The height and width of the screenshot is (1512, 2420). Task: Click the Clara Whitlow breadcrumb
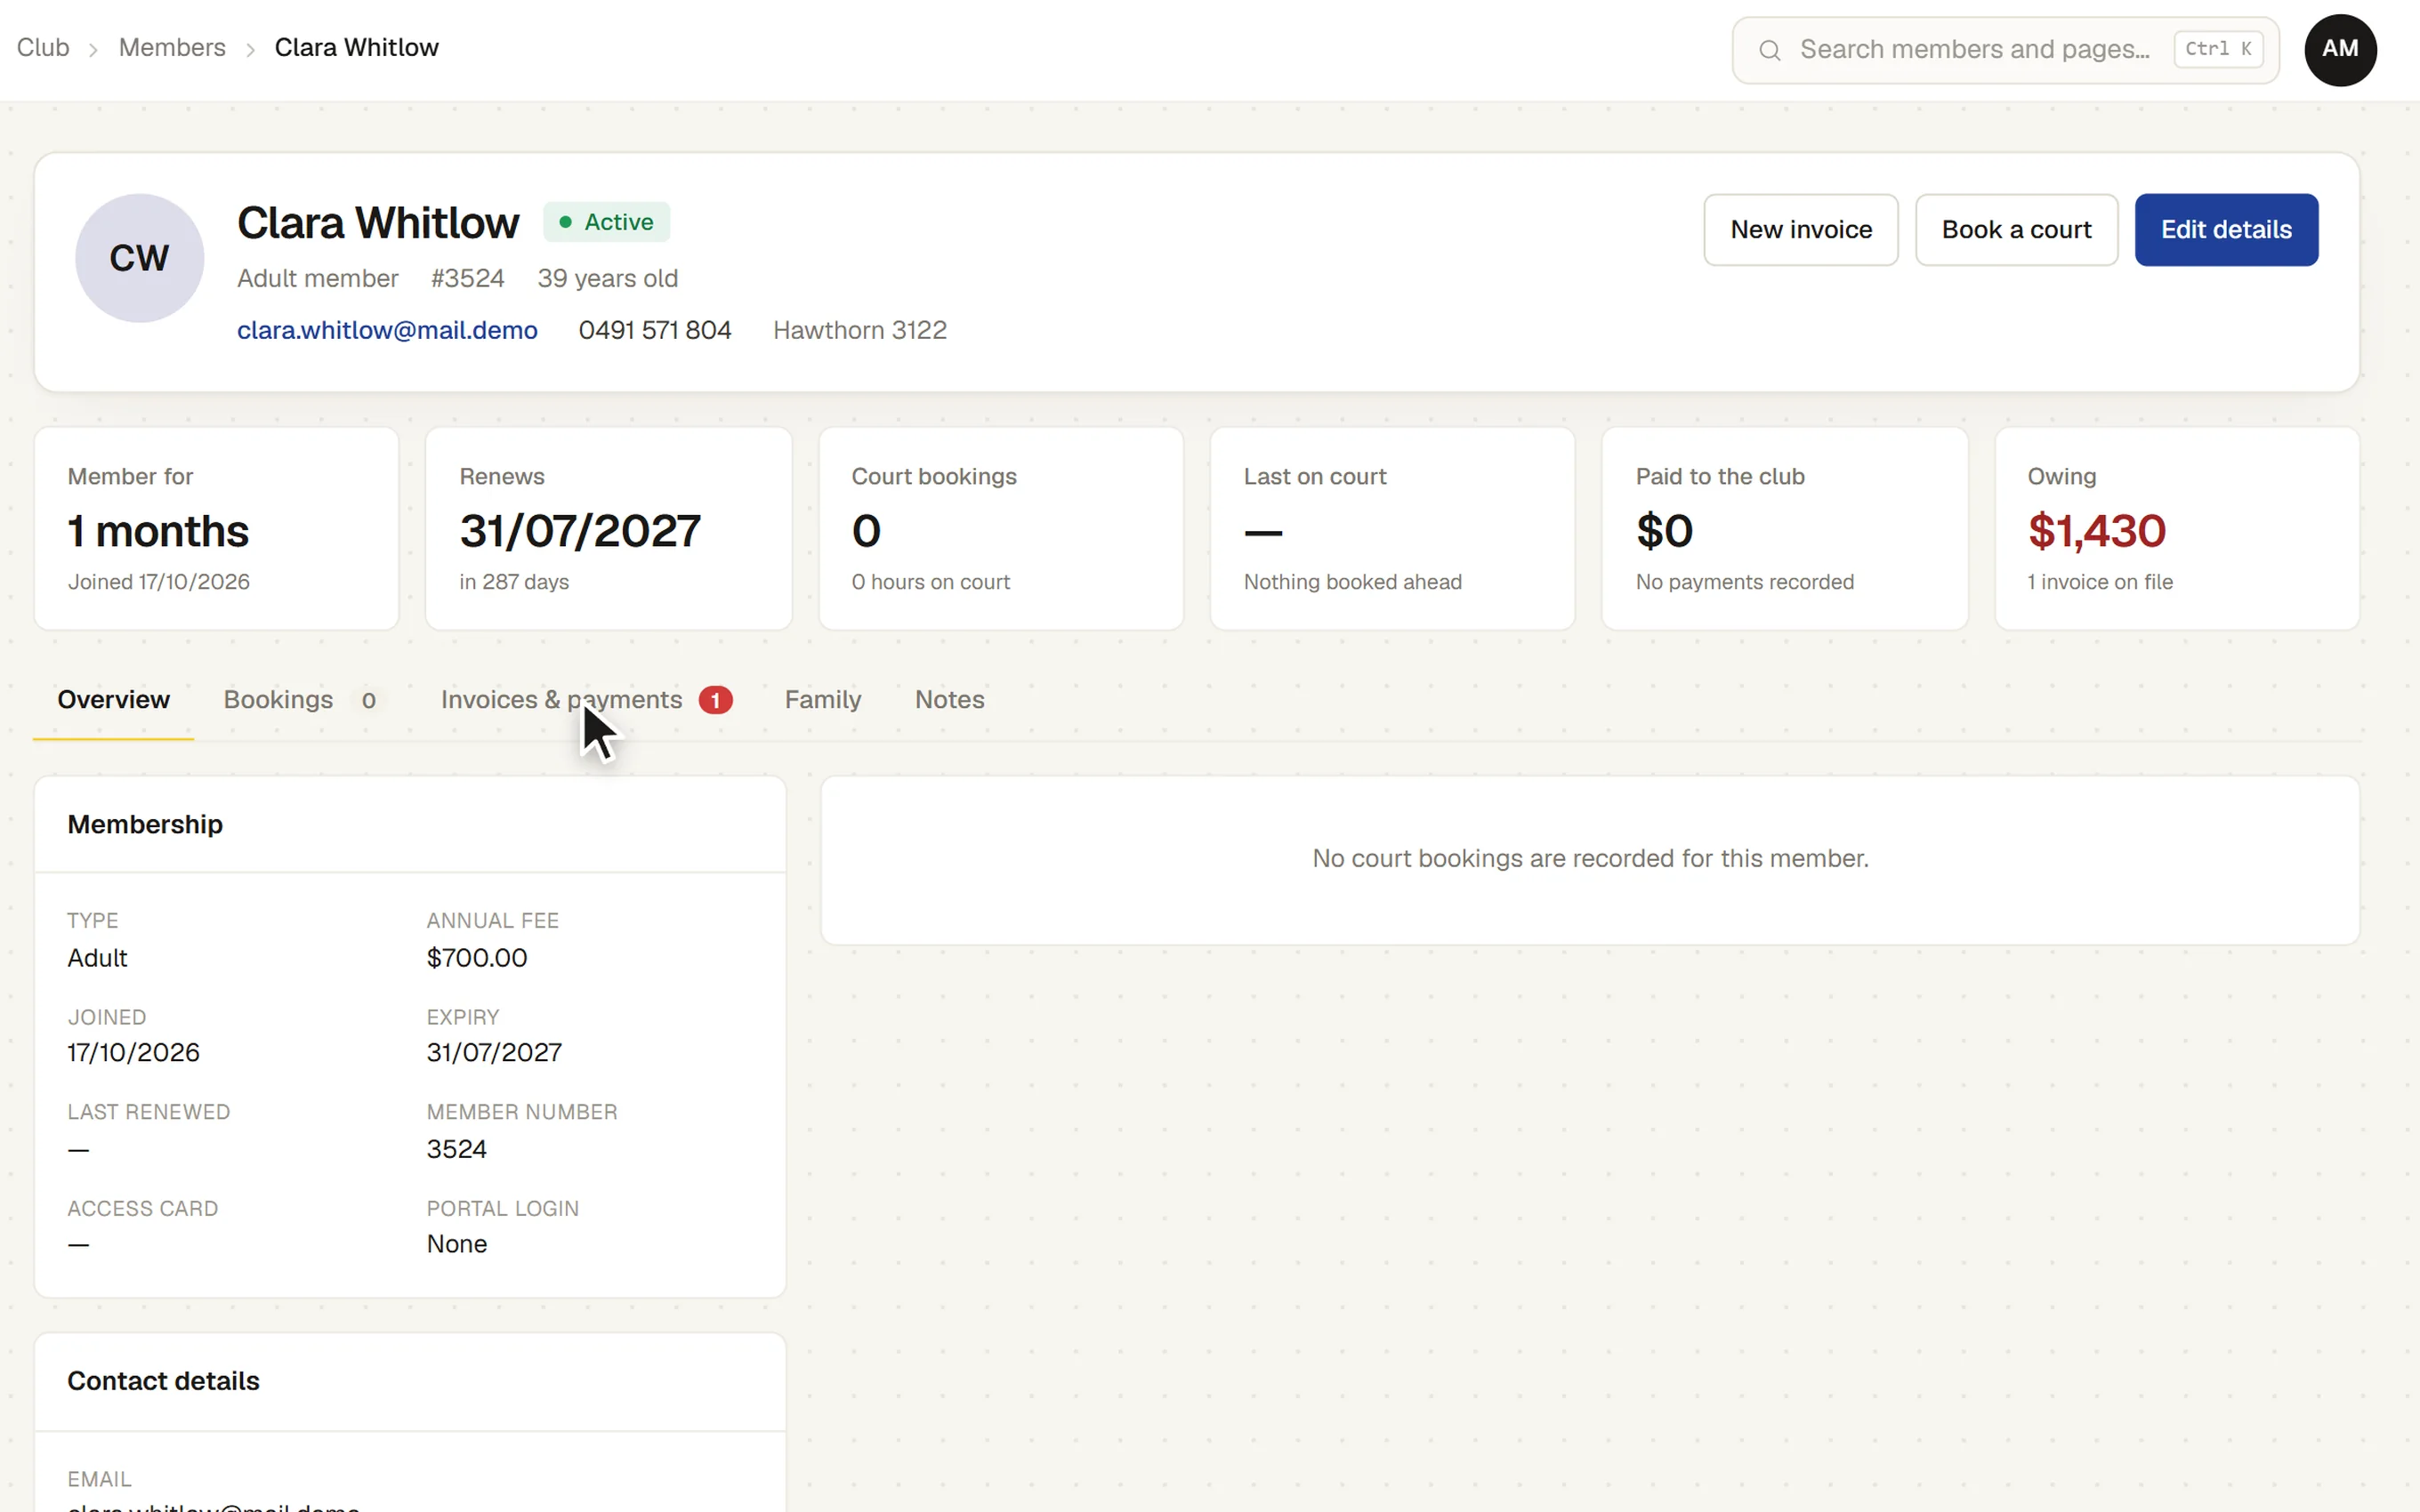pos(356,48)
